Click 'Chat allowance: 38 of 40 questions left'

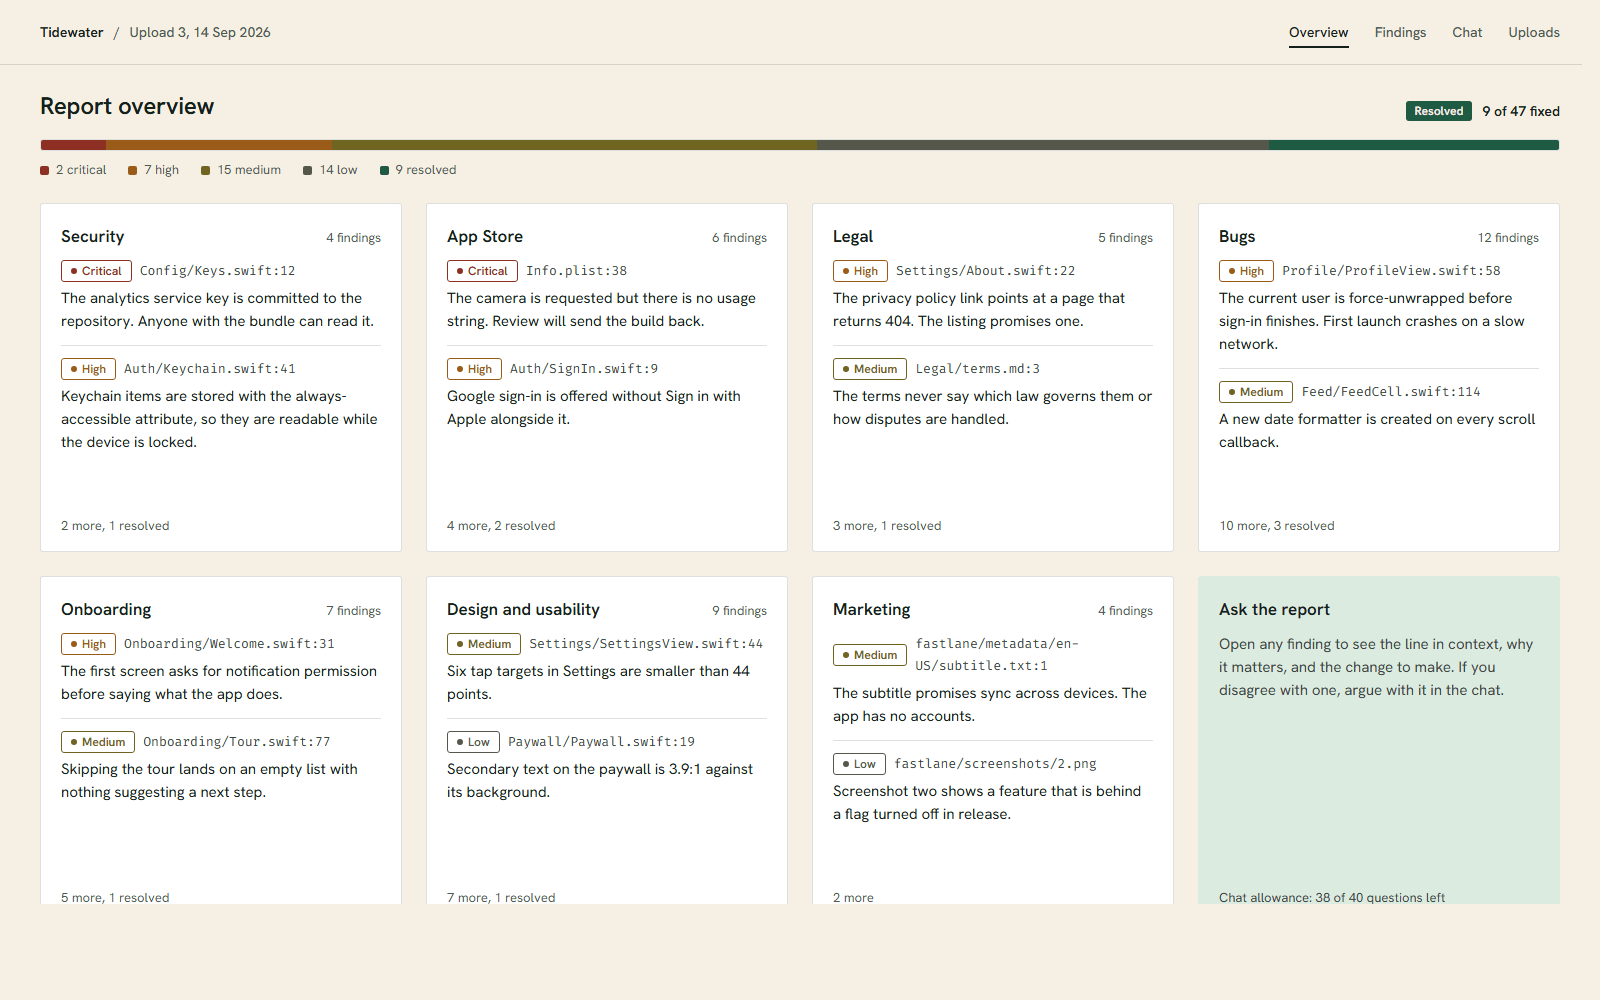coord(1332,897)
